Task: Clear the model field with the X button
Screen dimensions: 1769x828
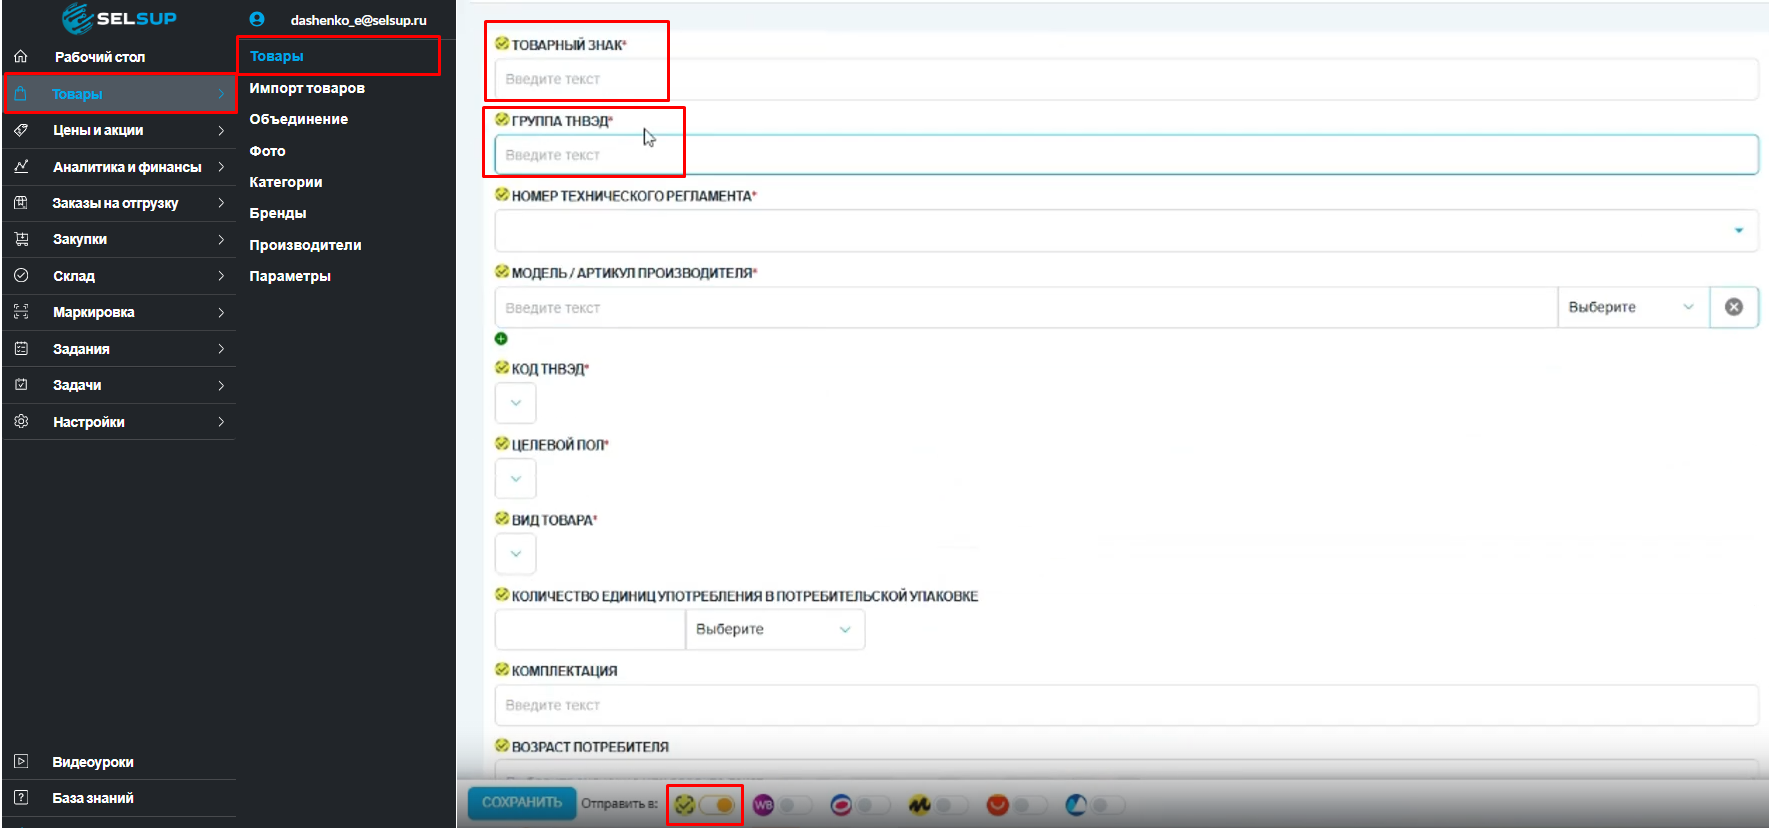Action: point(1734,307)
